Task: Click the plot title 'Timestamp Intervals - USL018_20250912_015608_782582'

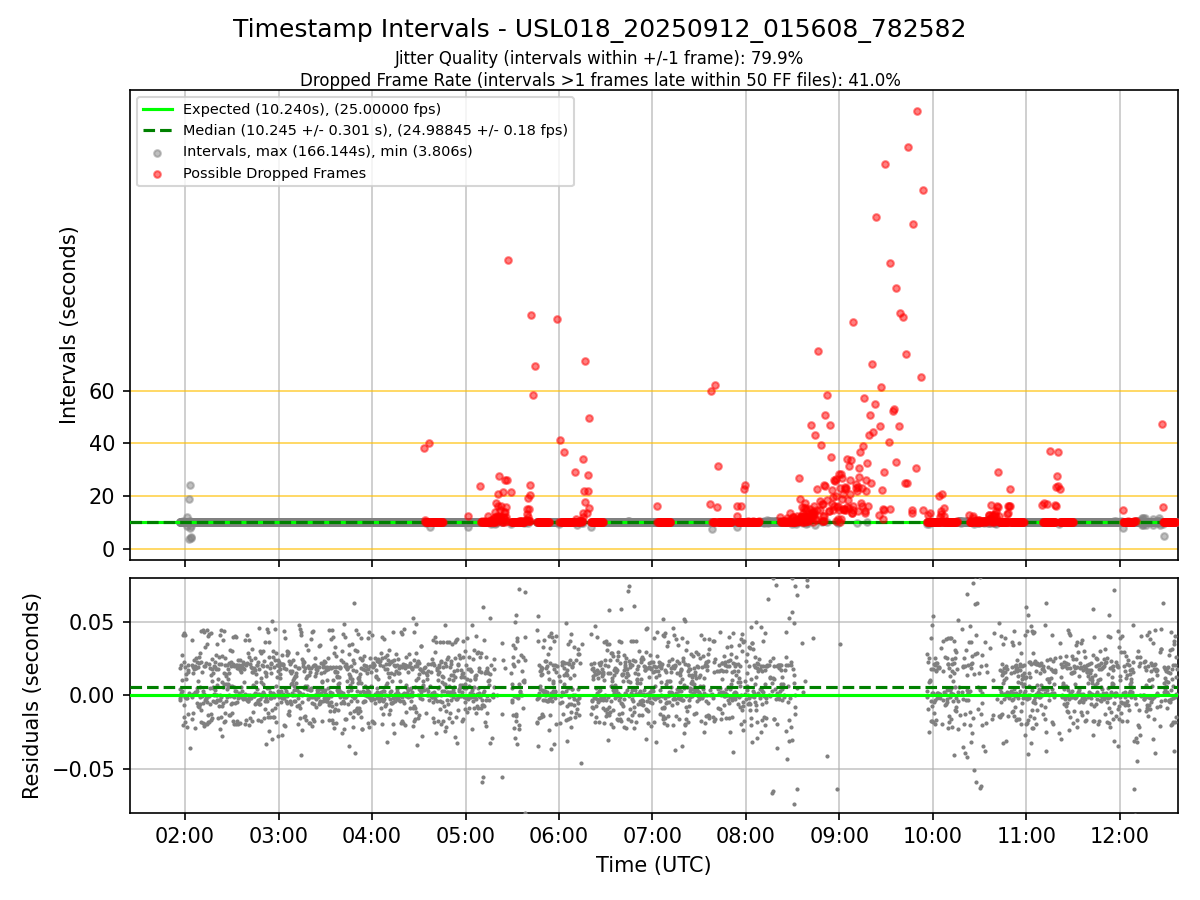Action: coord(600,29)
